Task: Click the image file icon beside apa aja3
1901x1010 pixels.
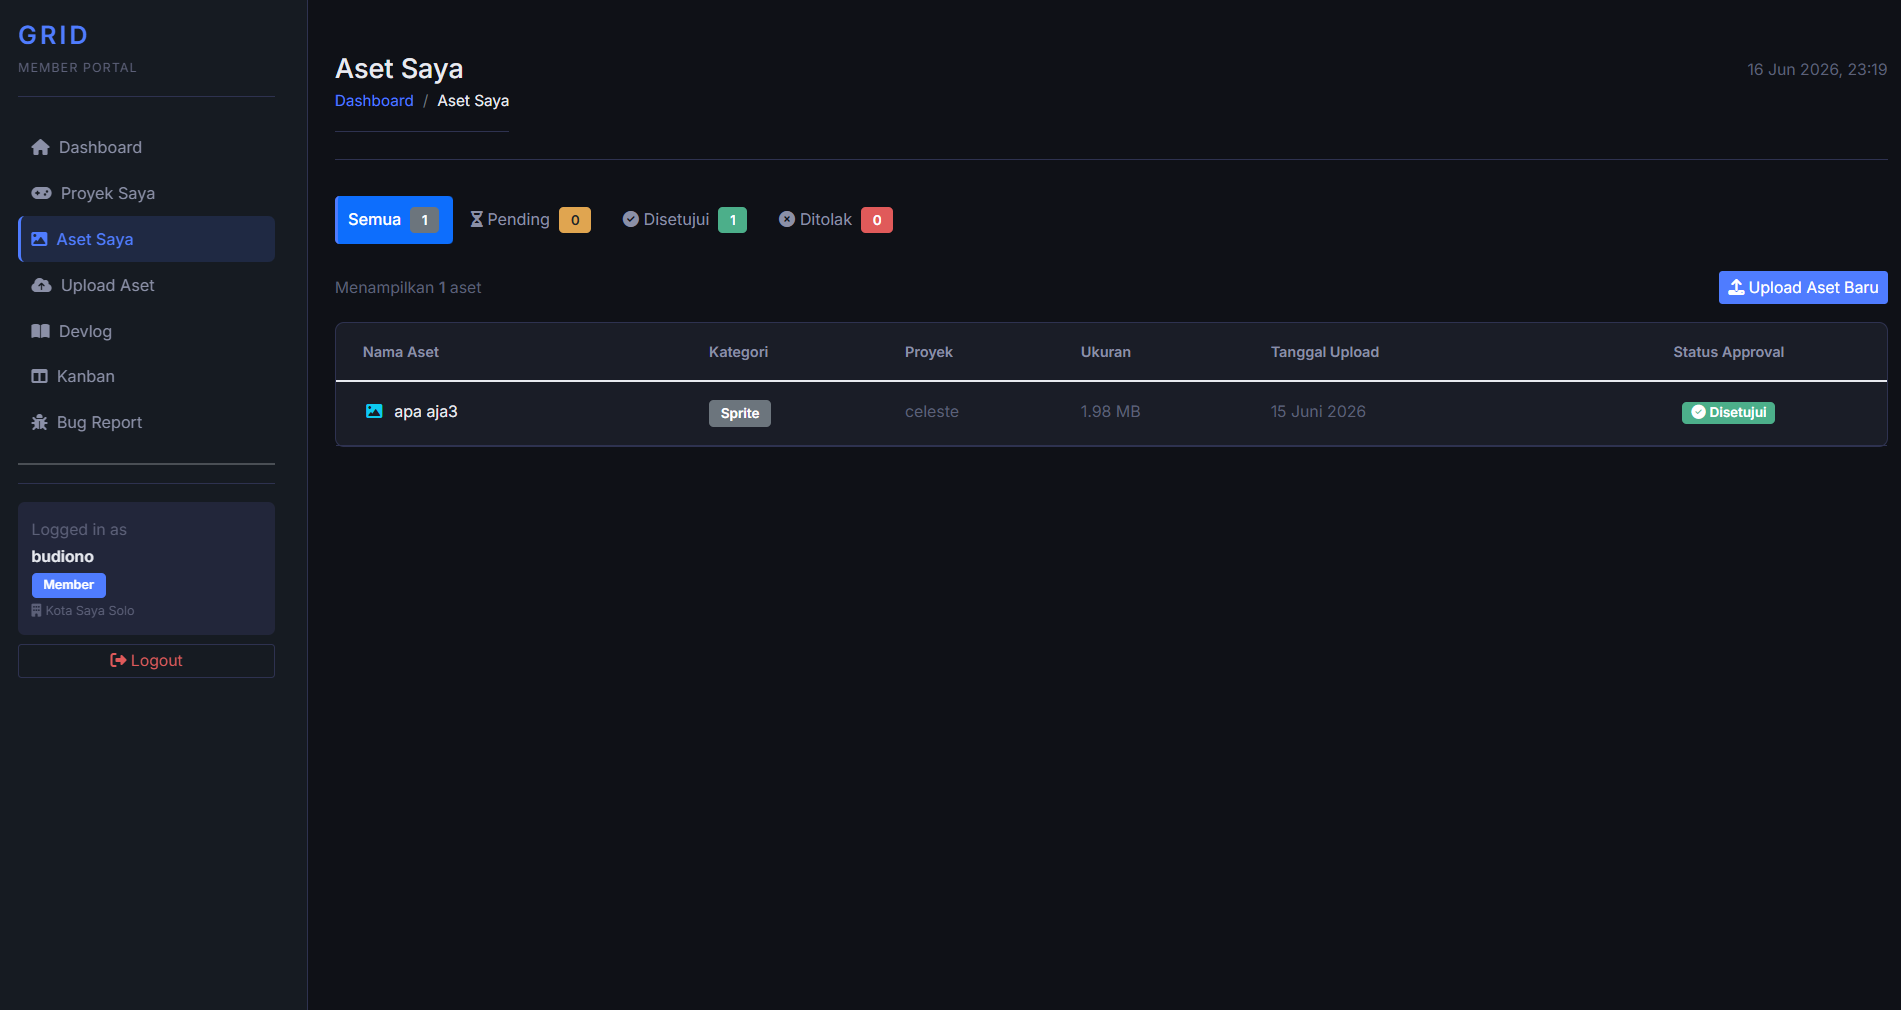Action: tap(374, 411)
